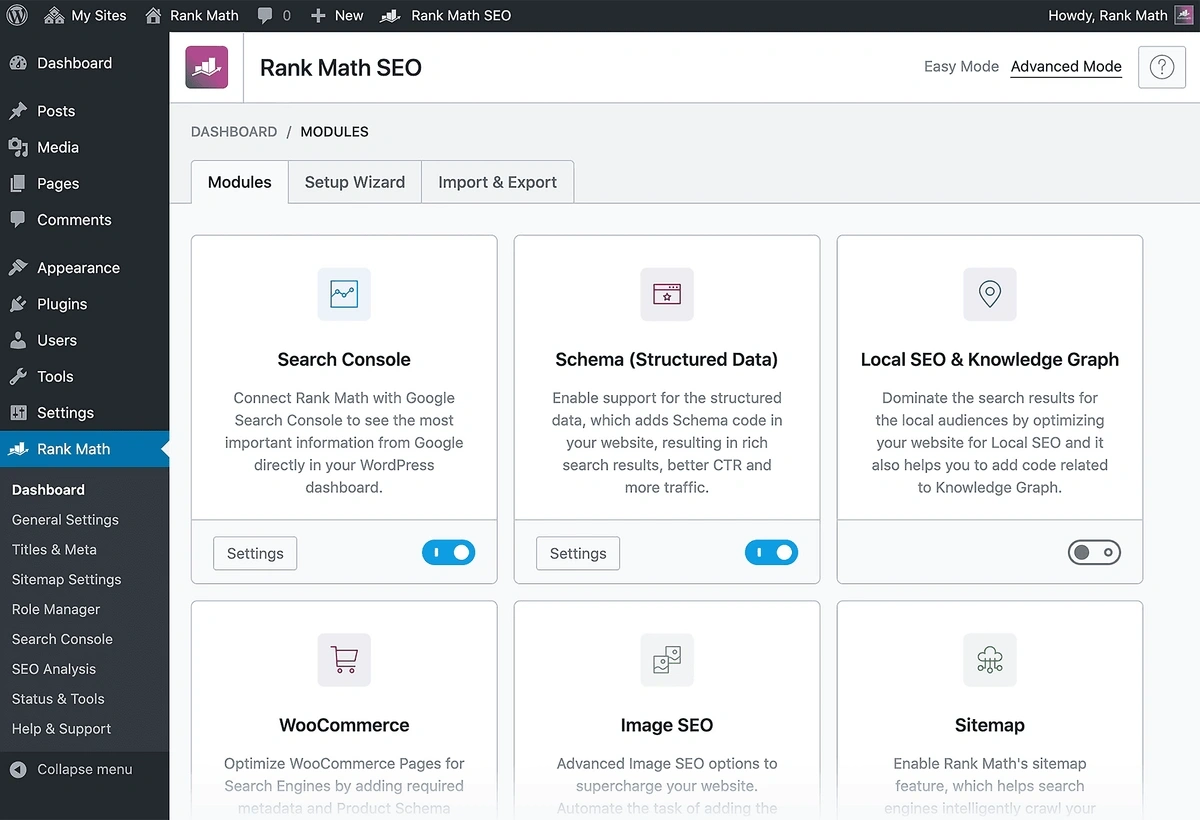
Task: Open Tools in the sidebar
Action: pyautogui.click(x=85, y=376)
